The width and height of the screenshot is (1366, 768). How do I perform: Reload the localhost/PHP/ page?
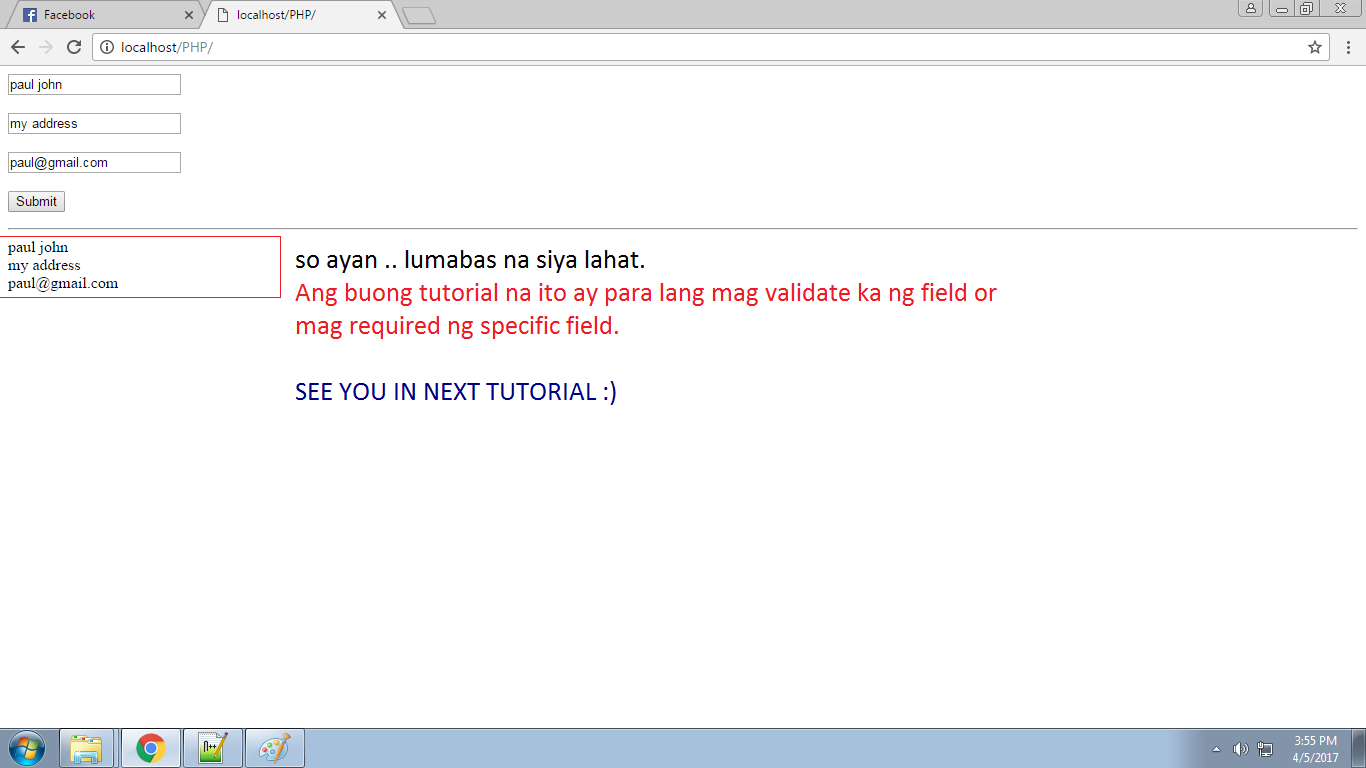(73, 46)
